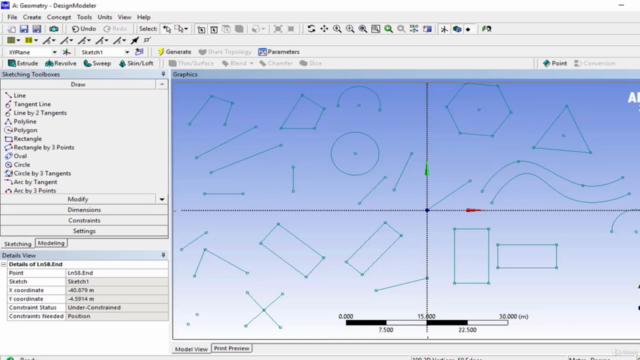Pin the Details View panel
Image resolution: width=640 pixels, height=360 pixels.
click(x=163, y=255)
